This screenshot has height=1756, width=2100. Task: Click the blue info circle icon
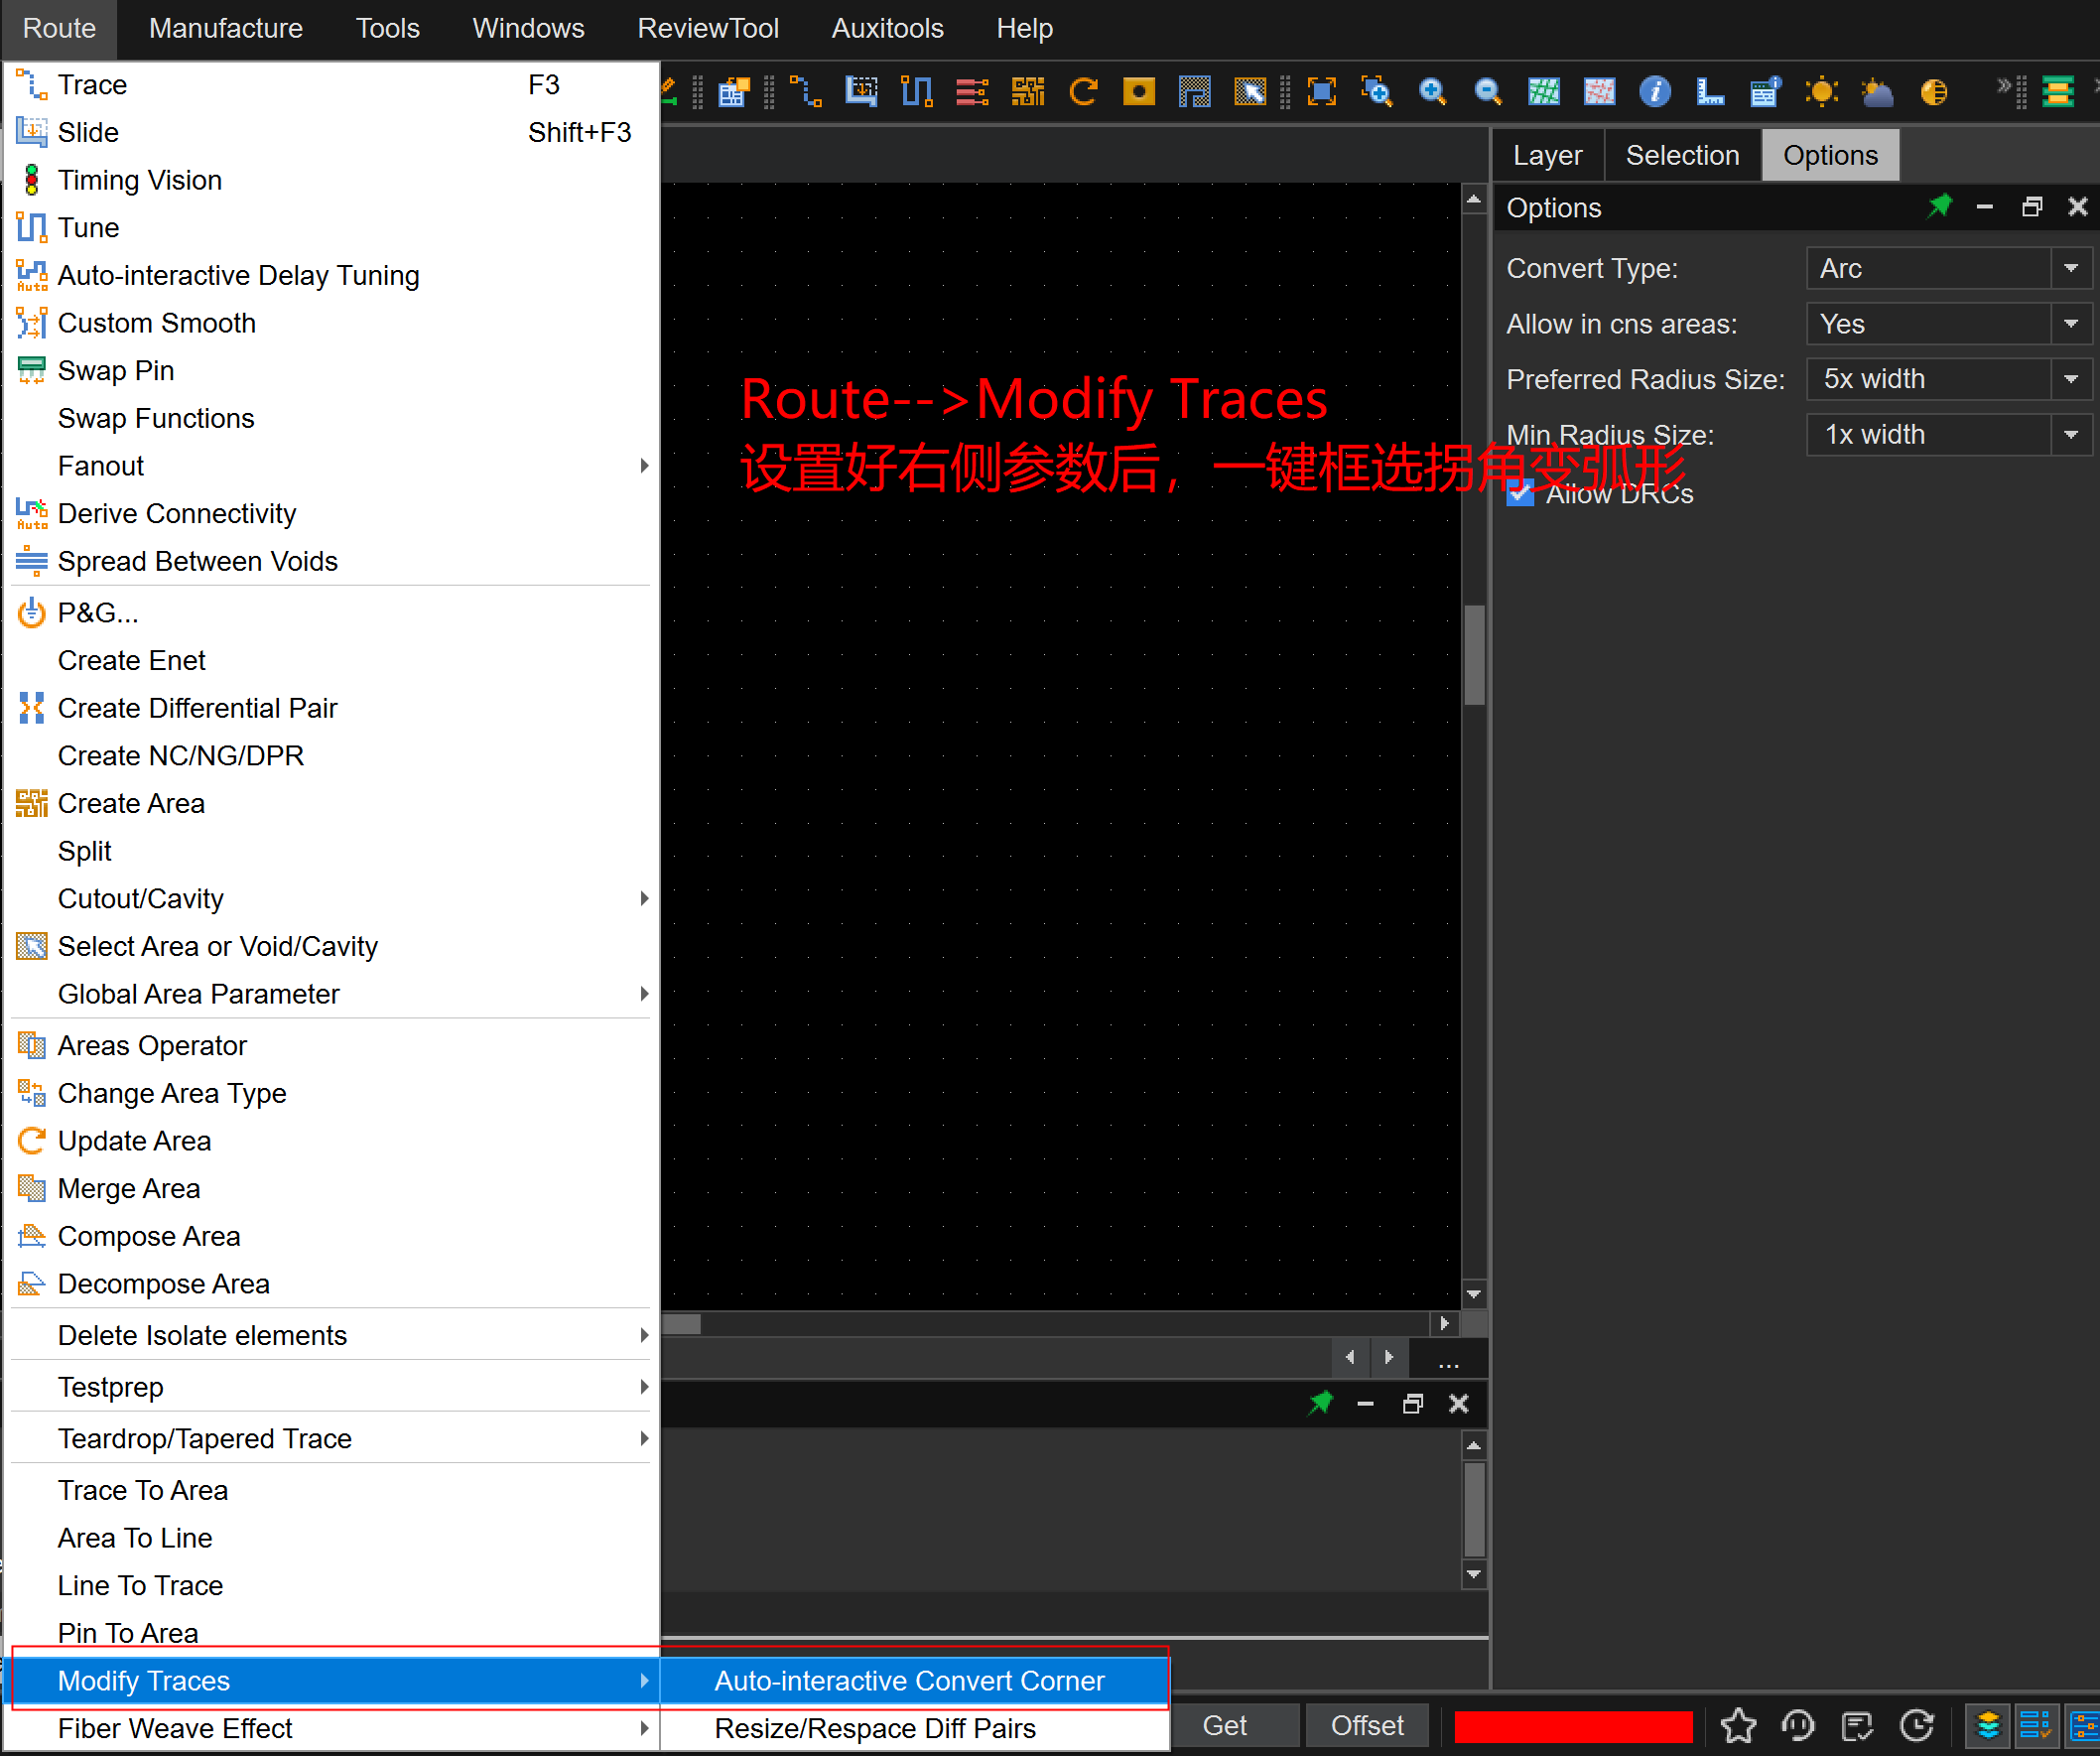(1654, 92)
